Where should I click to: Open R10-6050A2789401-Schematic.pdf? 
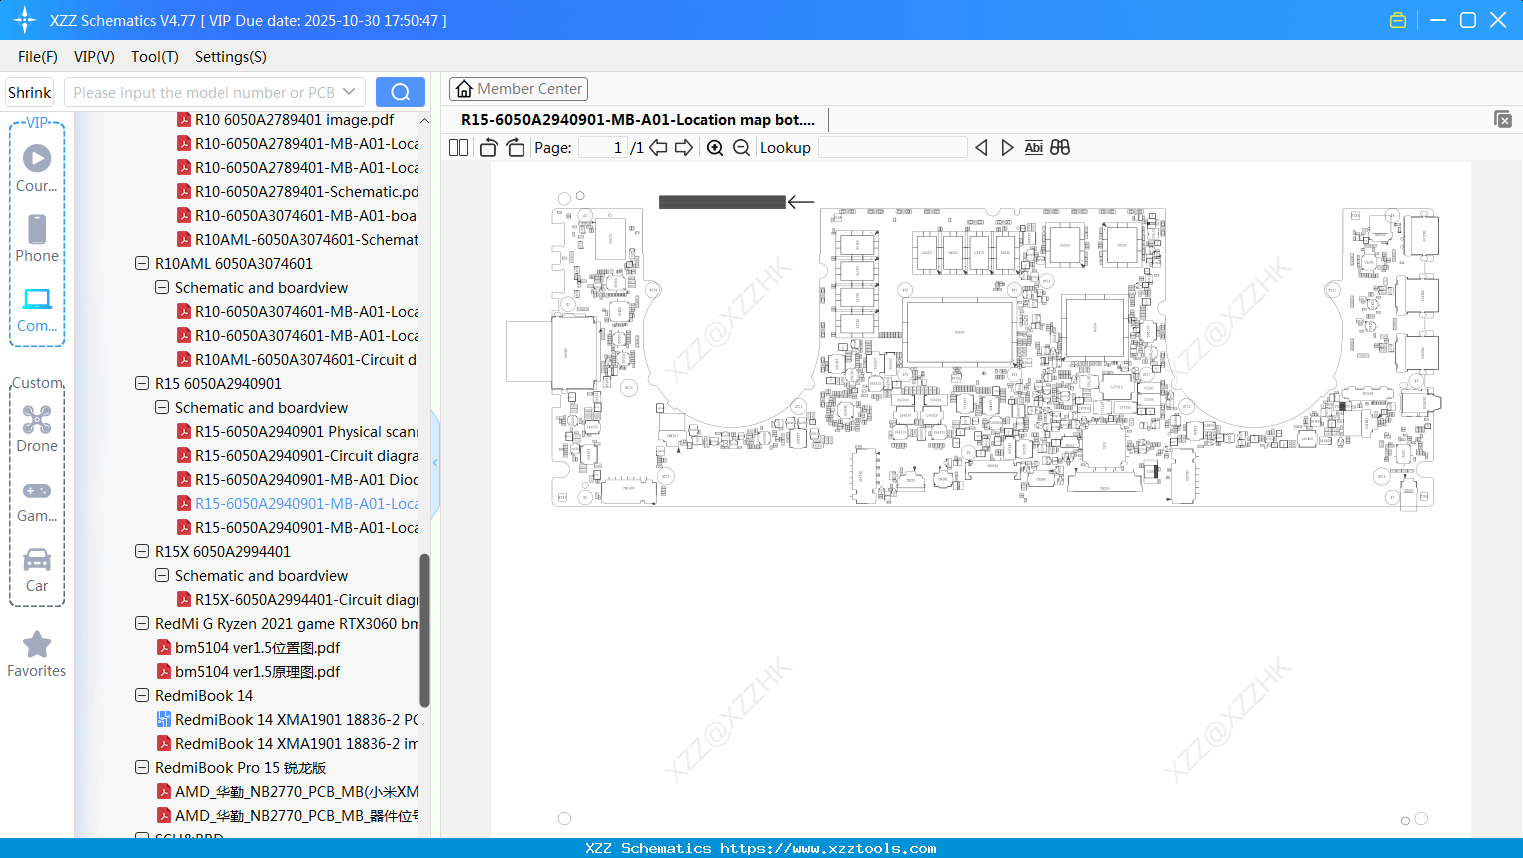298,191
